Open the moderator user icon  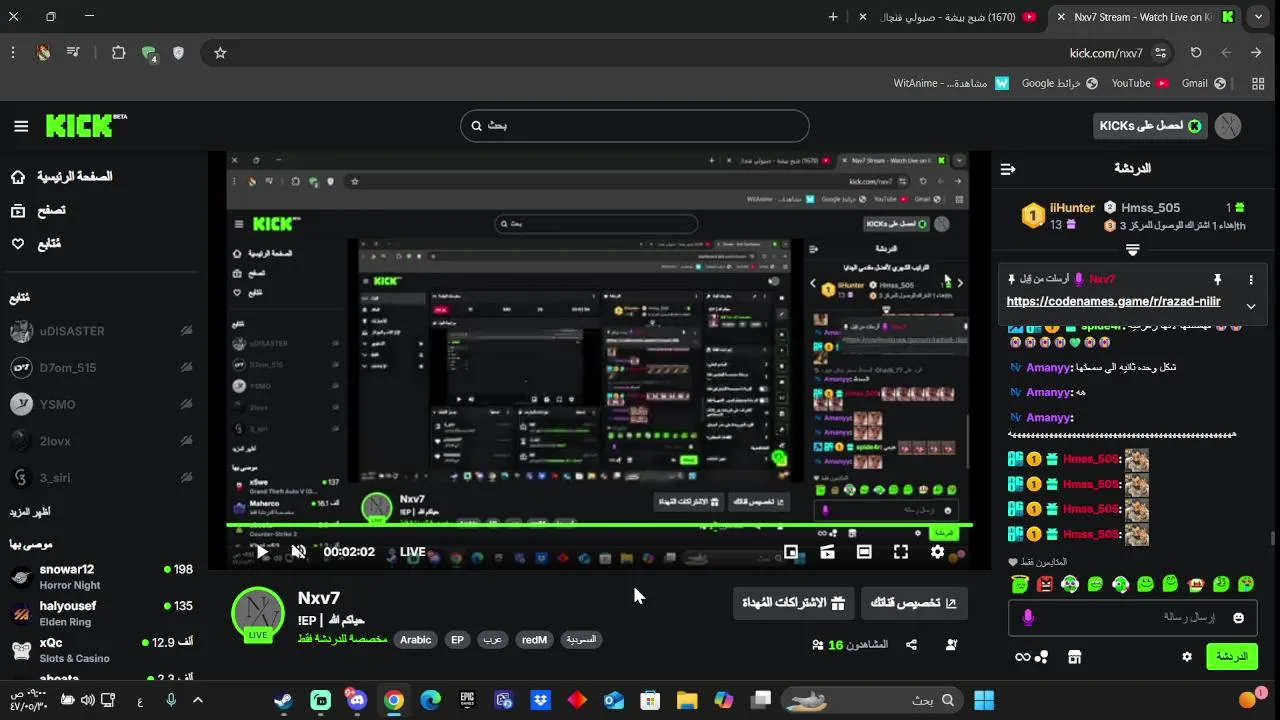pos(951,645)
